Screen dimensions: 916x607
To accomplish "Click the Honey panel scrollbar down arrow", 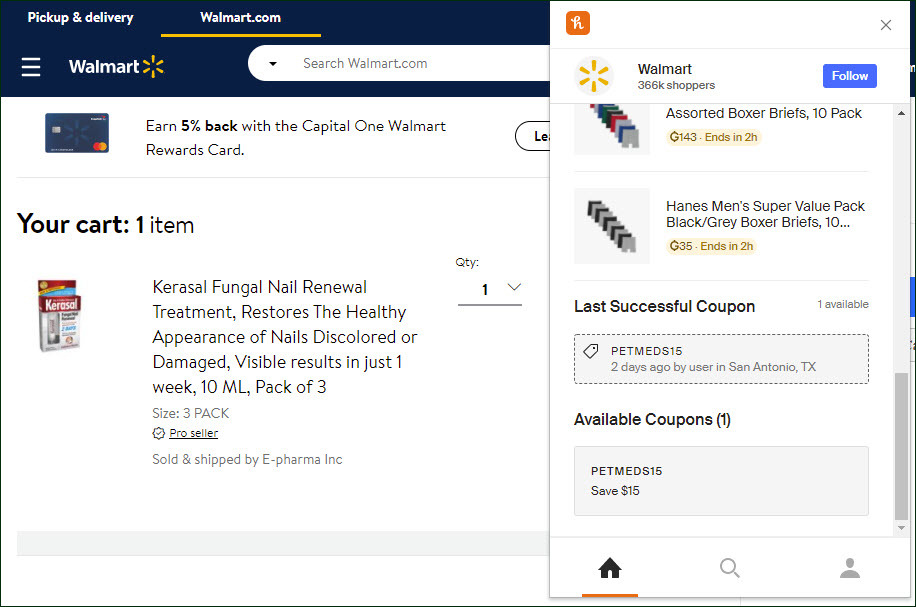I will coord(901,528).
